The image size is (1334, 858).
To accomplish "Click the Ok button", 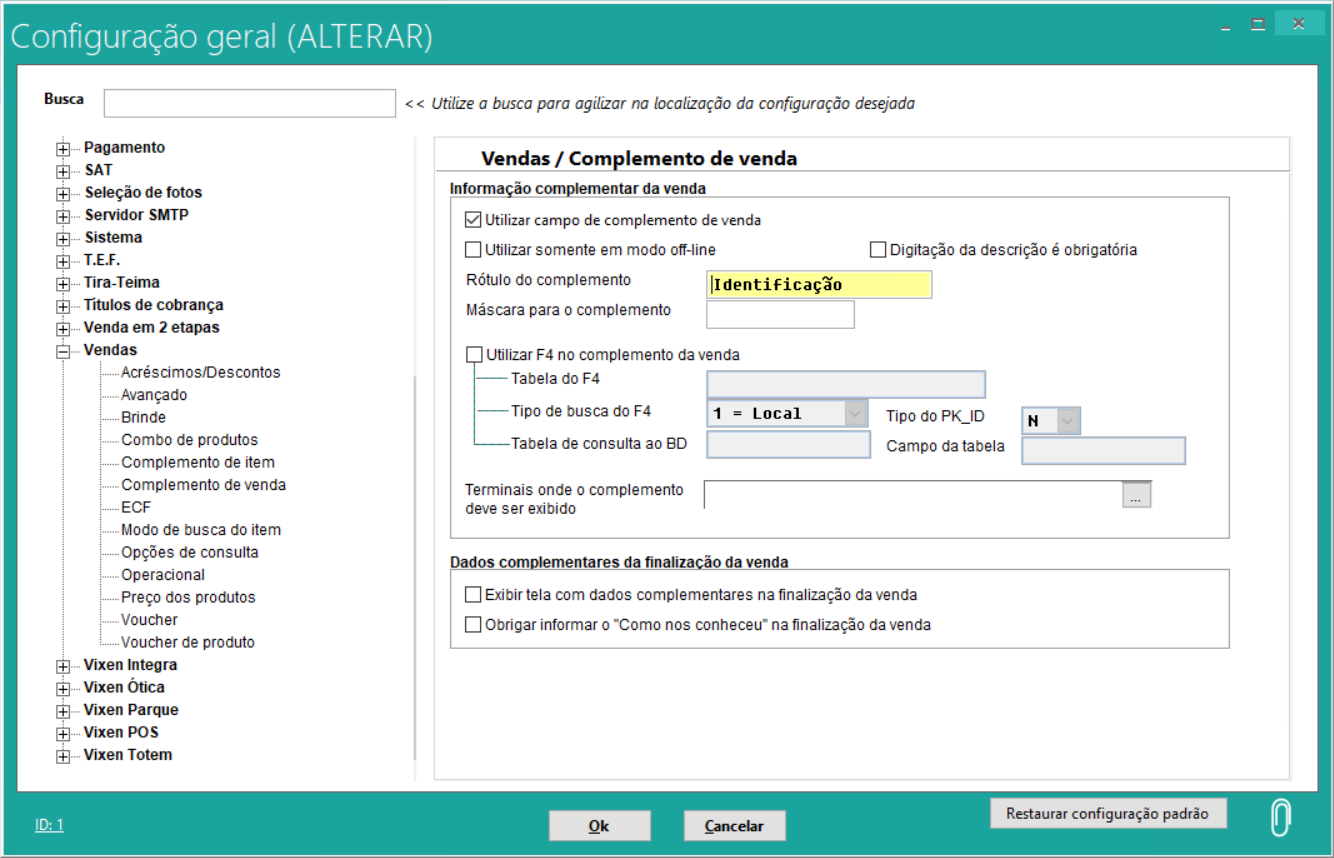I will pyautogui.click(x=599, y=826).
